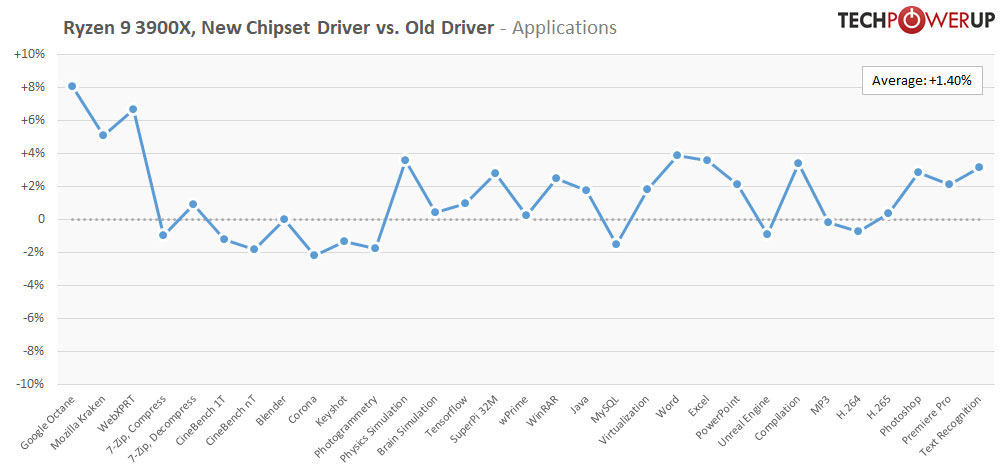This screenshot has width=1003, height=472.
Task: Click the WebXPRT data point
Action: pyautogui.click(x=133, y=109)
